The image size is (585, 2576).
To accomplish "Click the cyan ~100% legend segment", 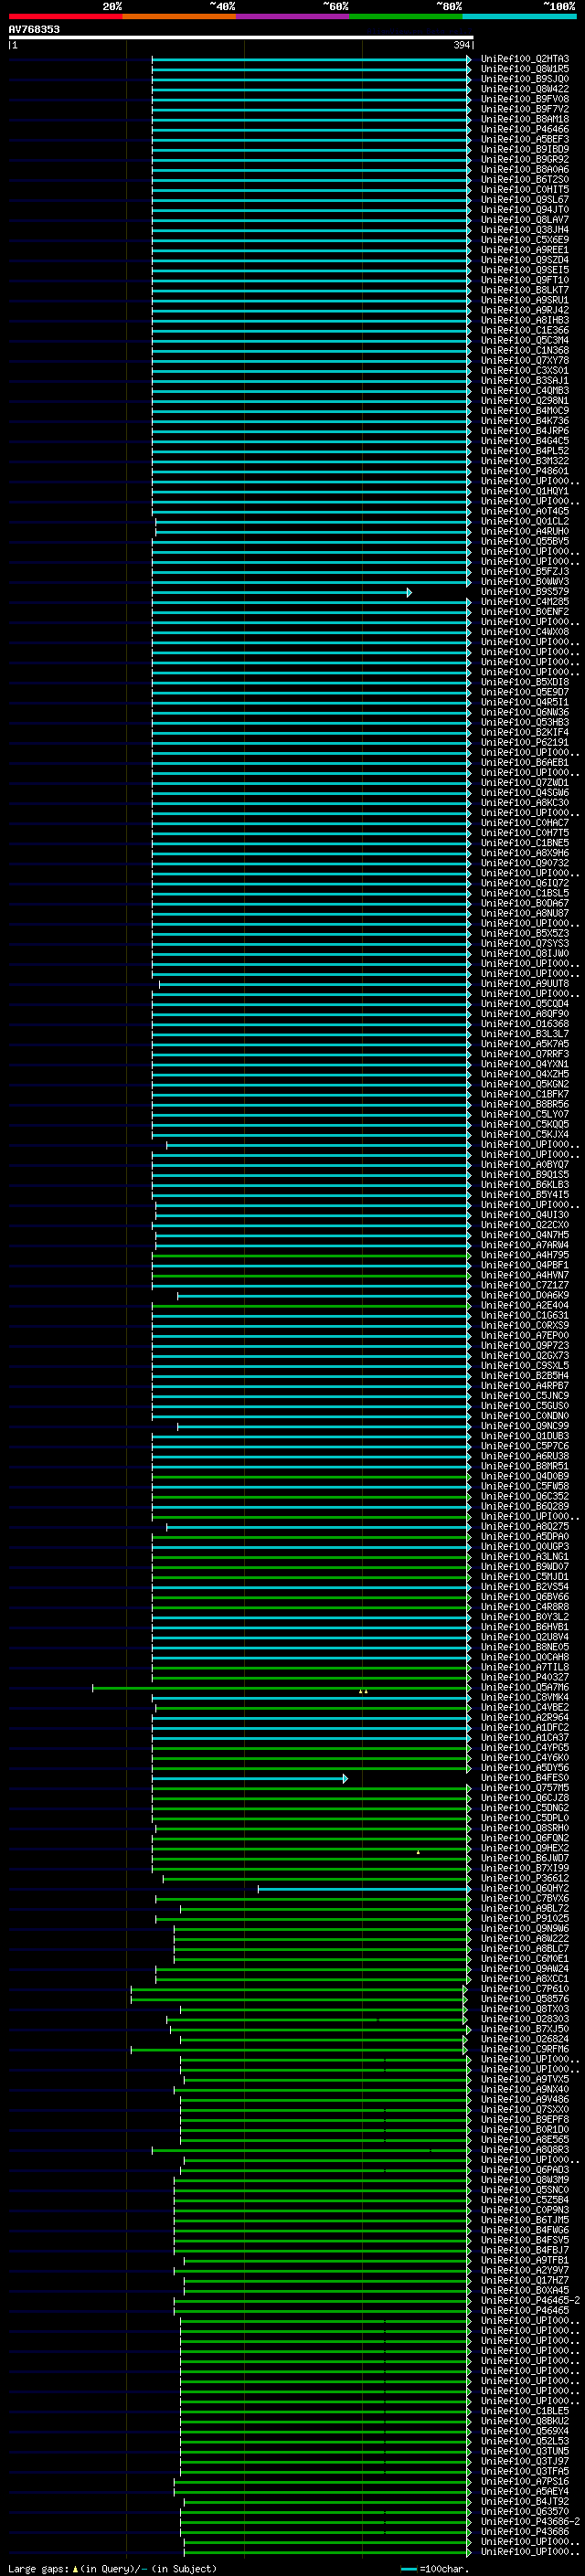I will 519,16.
